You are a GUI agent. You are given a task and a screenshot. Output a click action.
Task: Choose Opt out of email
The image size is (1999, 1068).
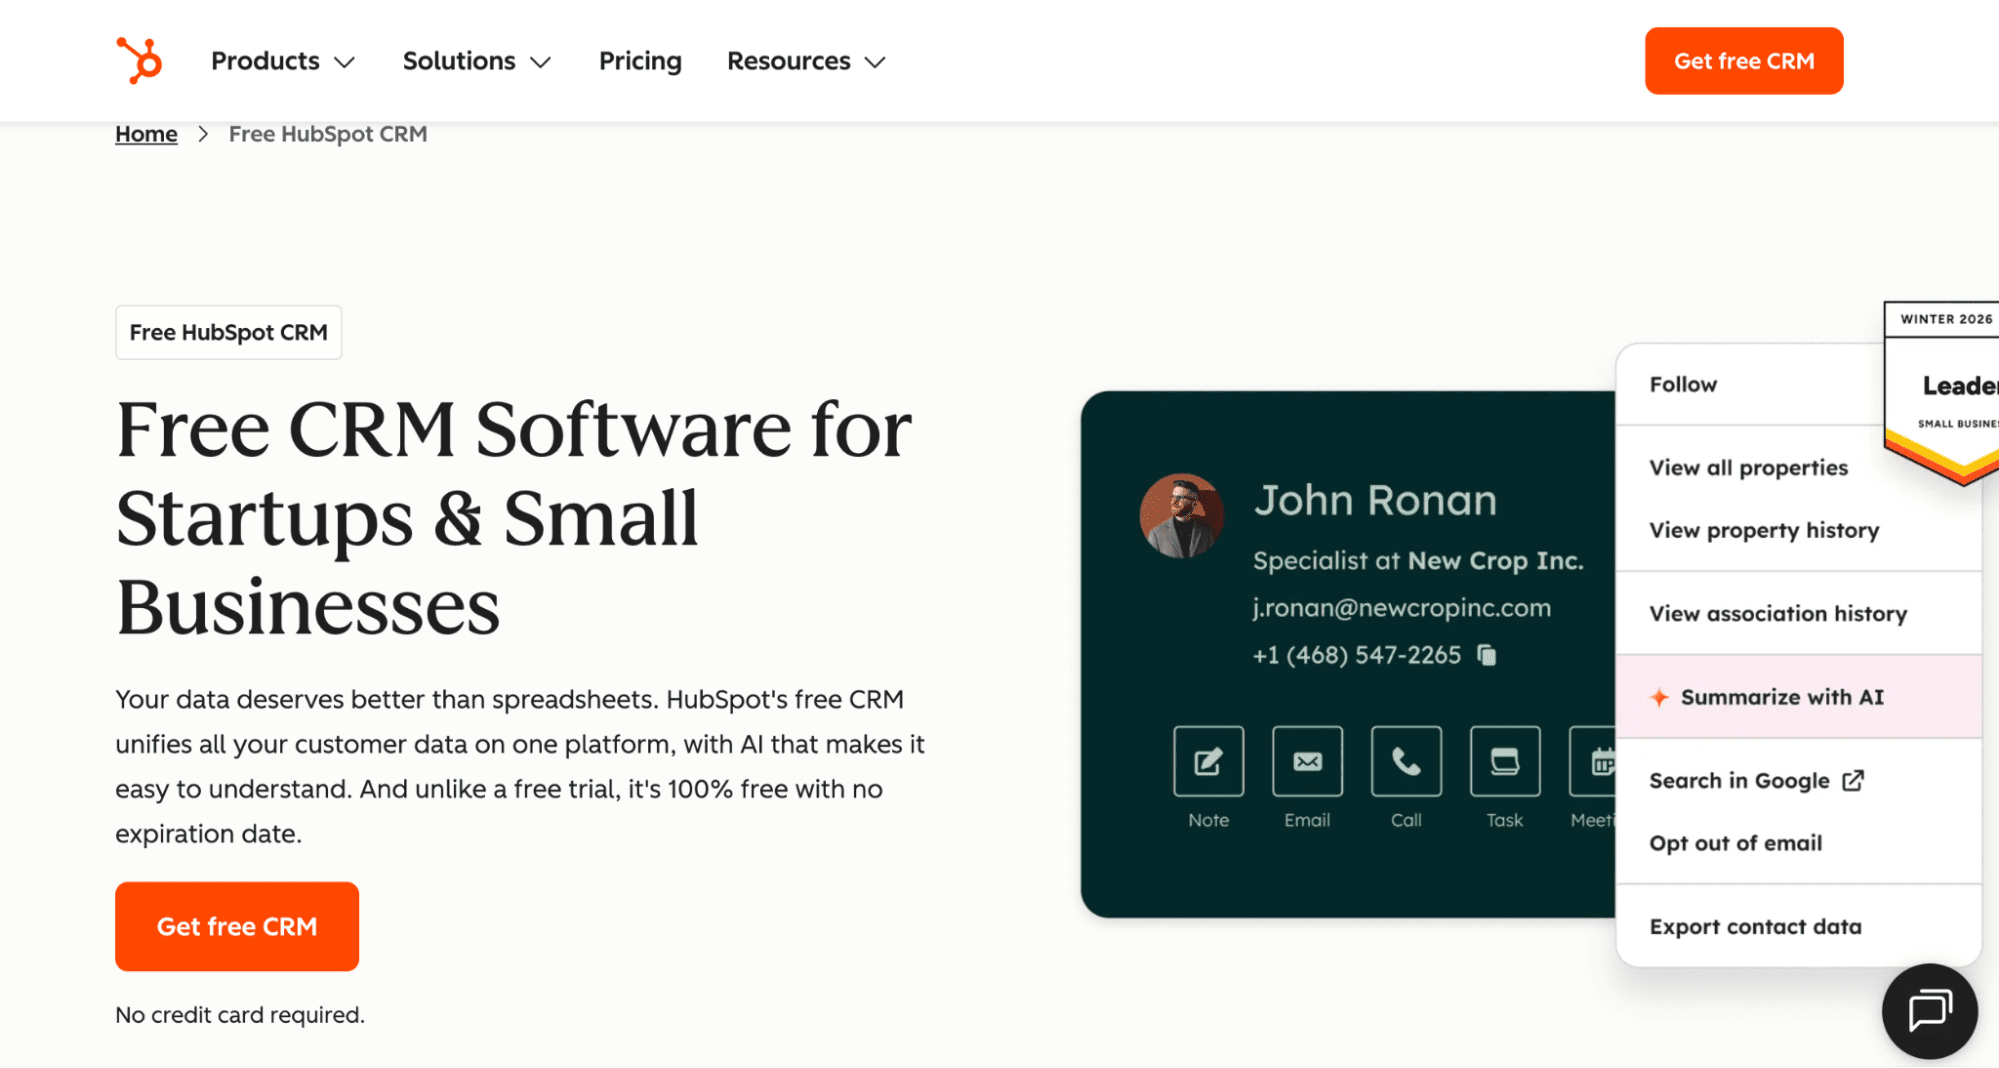[1736, 843]
